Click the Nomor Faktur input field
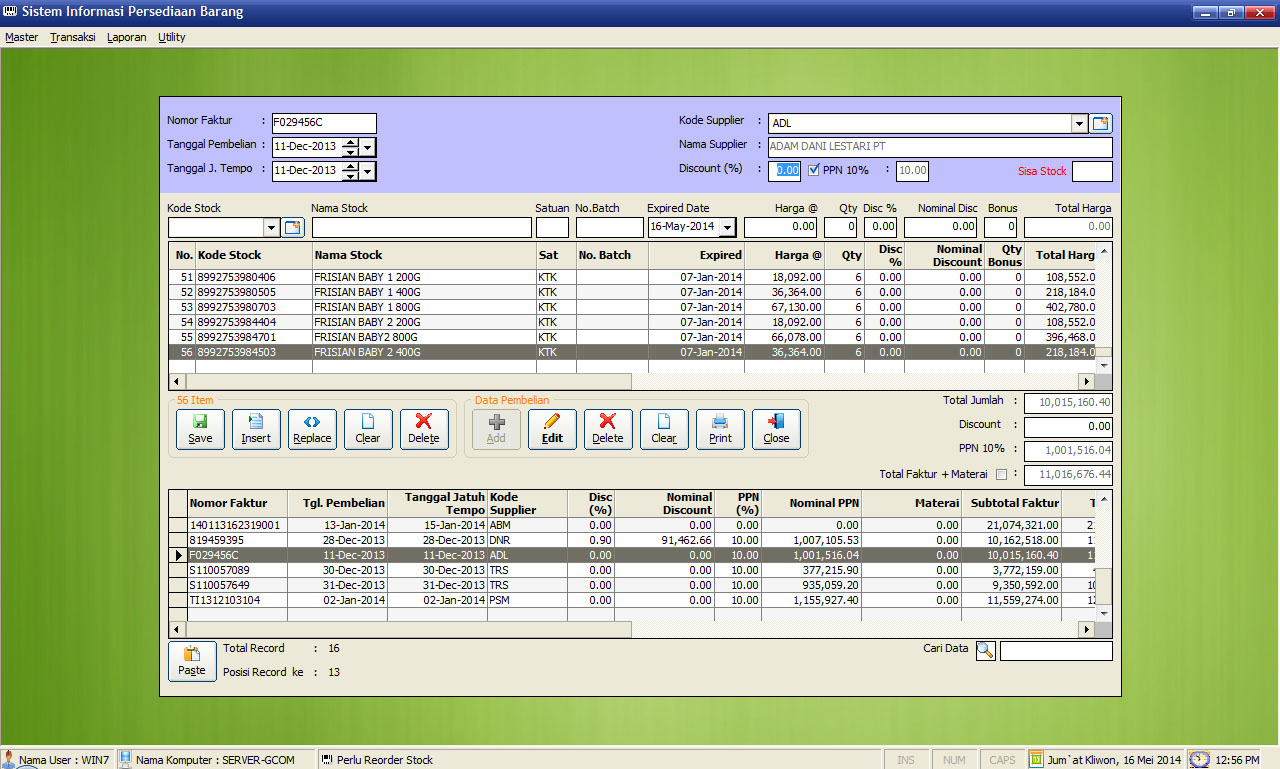 click(x=324, y=122)
